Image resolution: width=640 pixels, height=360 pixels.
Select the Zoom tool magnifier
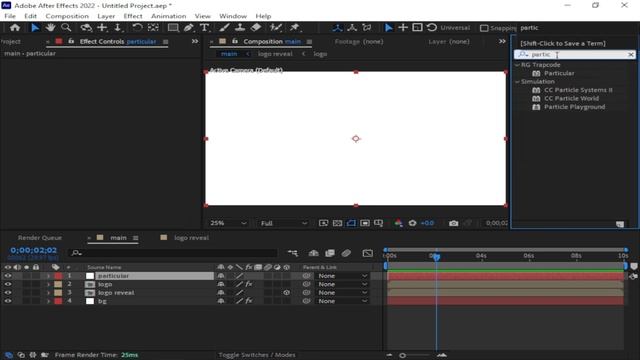pyautogui.click(x=66, y=28)
